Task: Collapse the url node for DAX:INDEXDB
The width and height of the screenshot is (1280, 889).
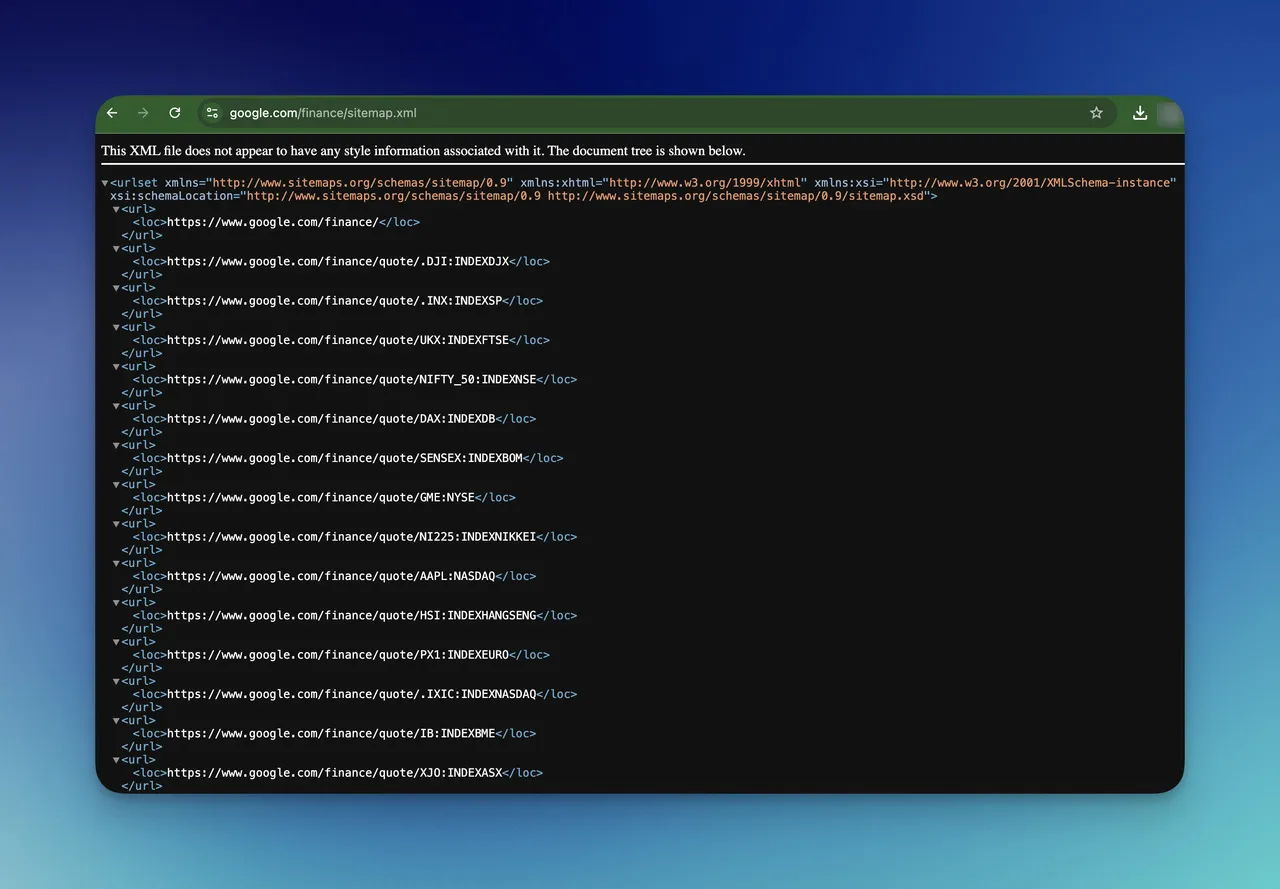Action: [x=116, y=406]
